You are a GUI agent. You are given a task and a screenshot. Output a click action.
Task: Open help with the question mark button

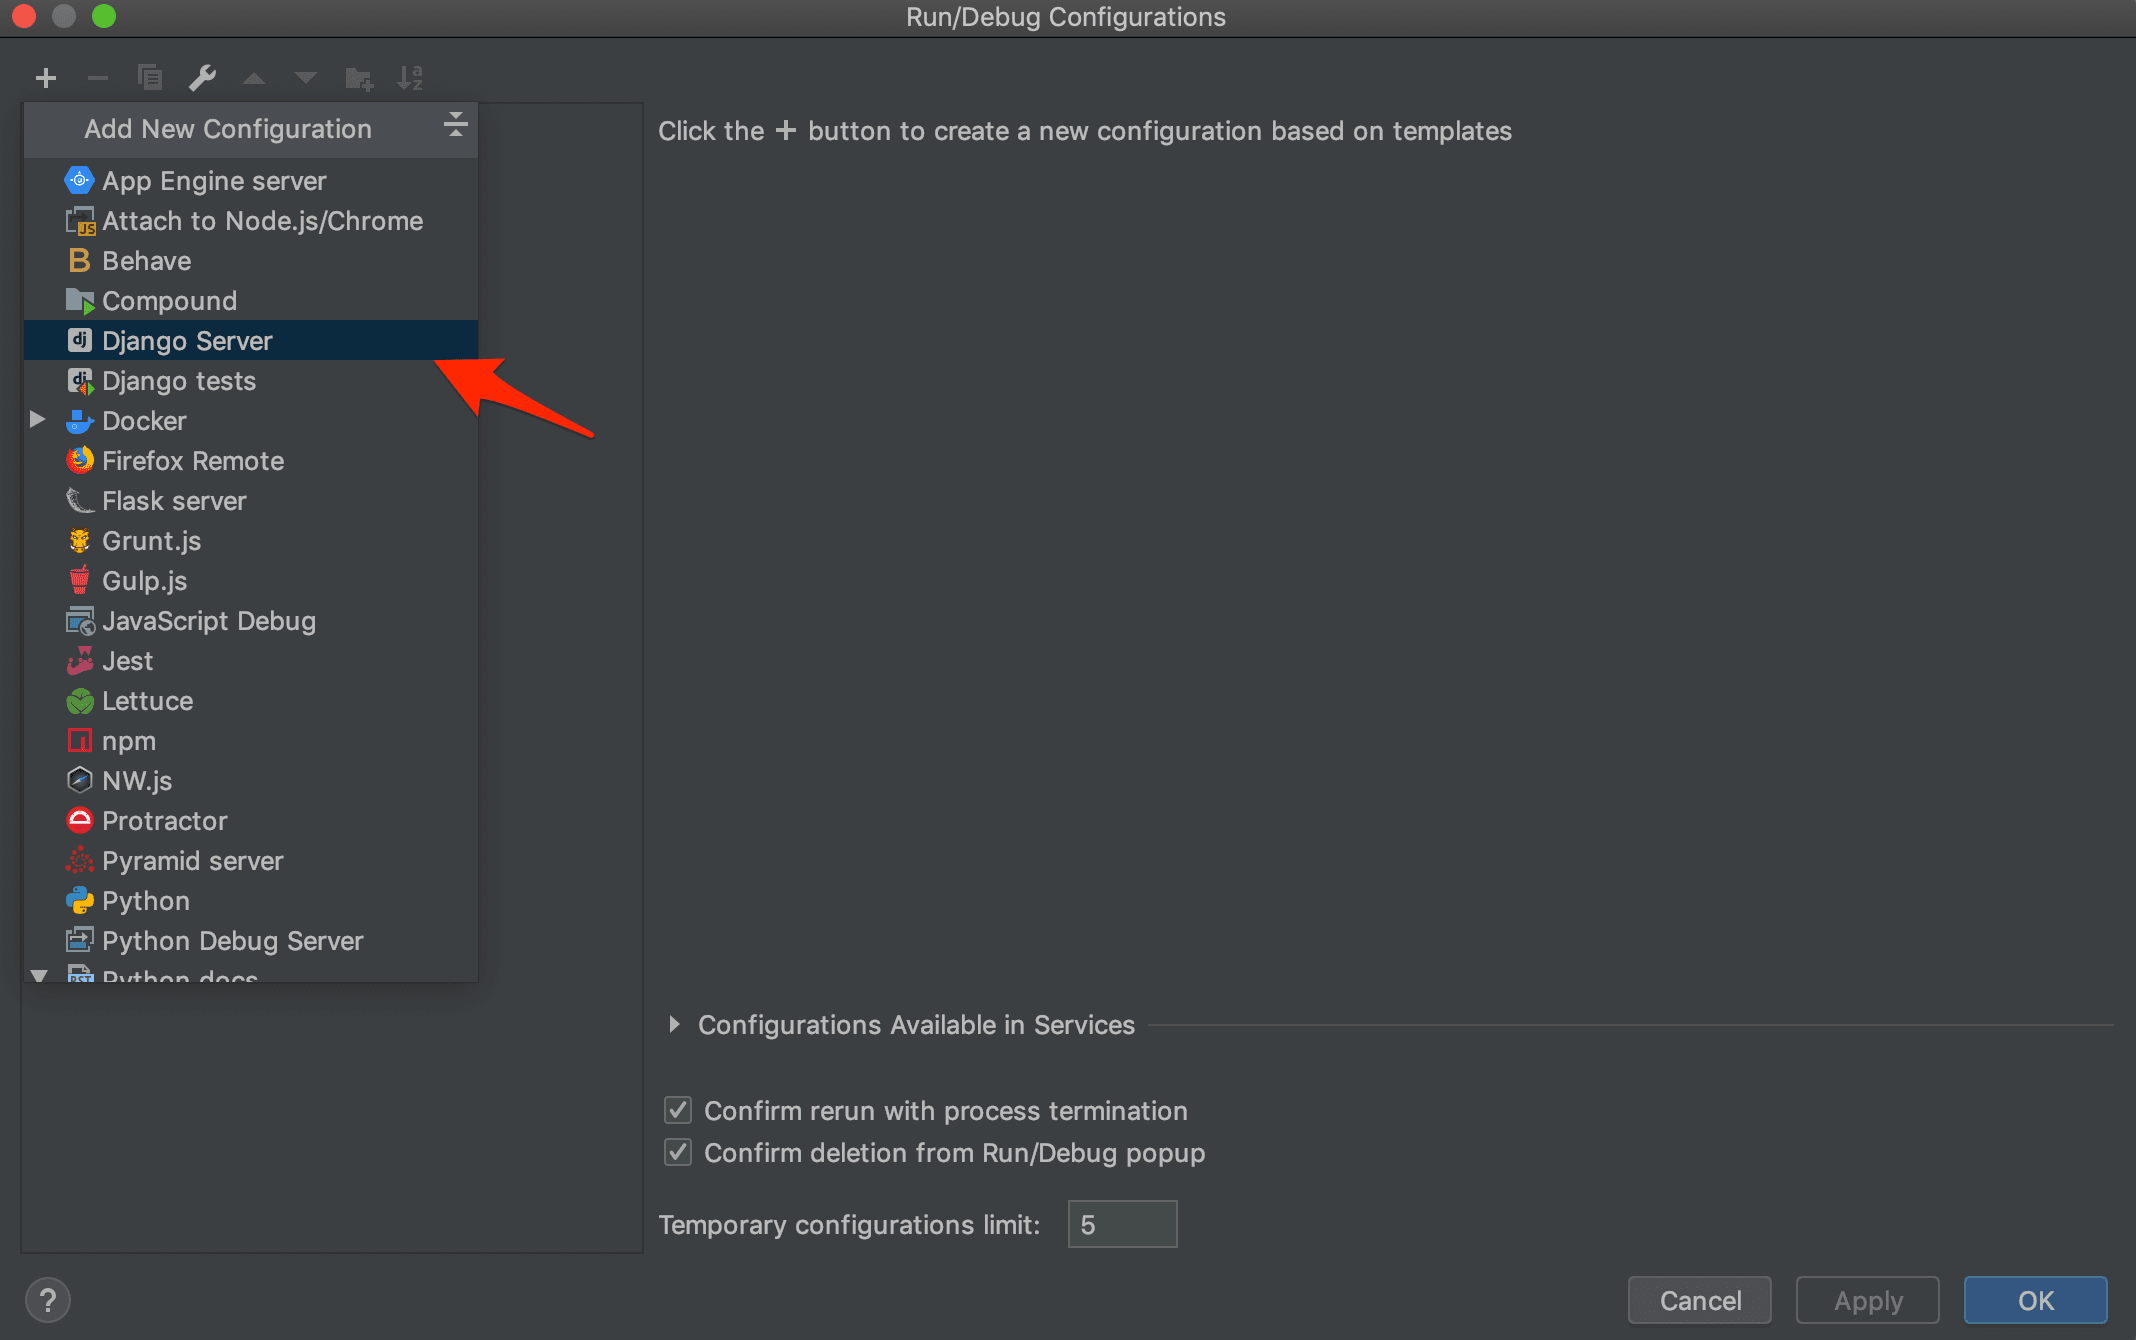coord(47,1300)
